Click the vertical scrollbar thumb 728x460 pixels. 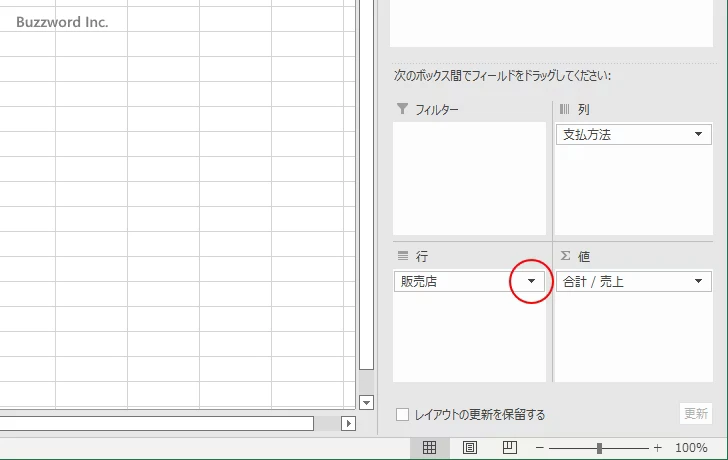(366, 185)
